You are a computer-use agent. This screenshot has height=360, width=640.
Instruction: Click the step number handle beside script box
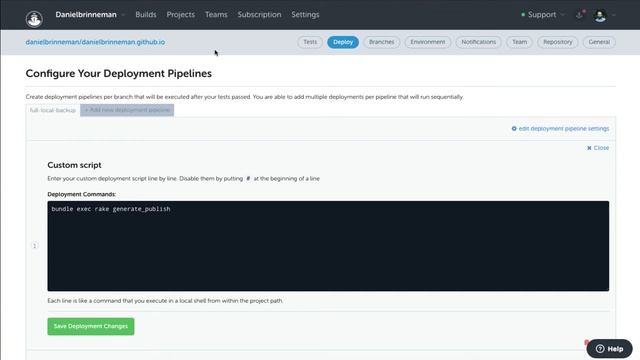click(x=35, y=246)
